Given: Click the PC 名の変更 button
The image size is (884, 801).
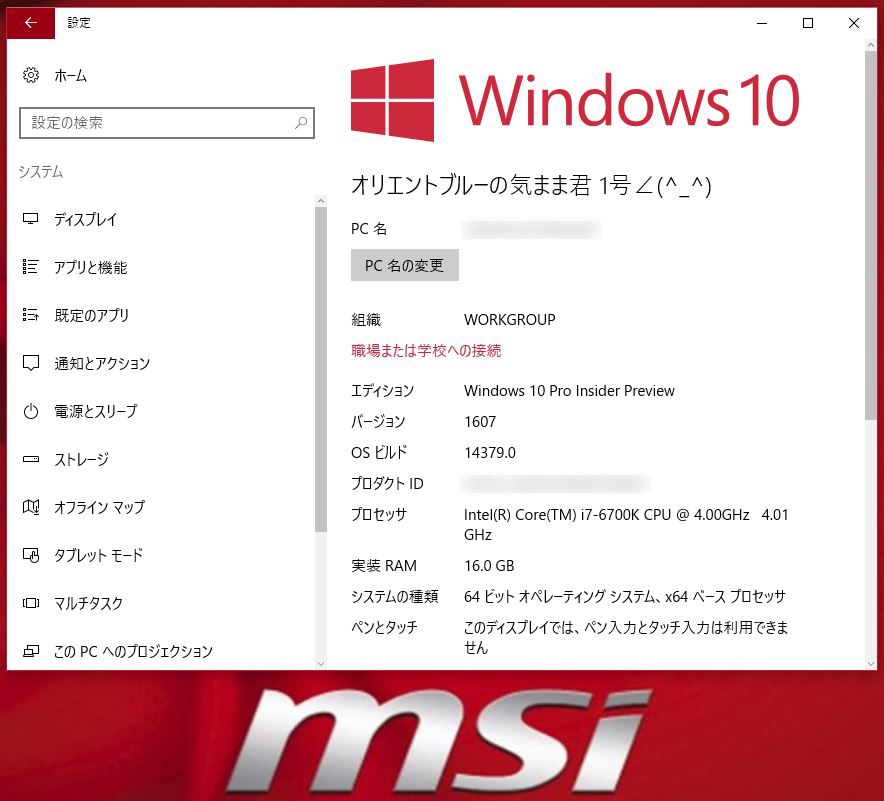Looking at the screenshot, I should click(405, 265).
